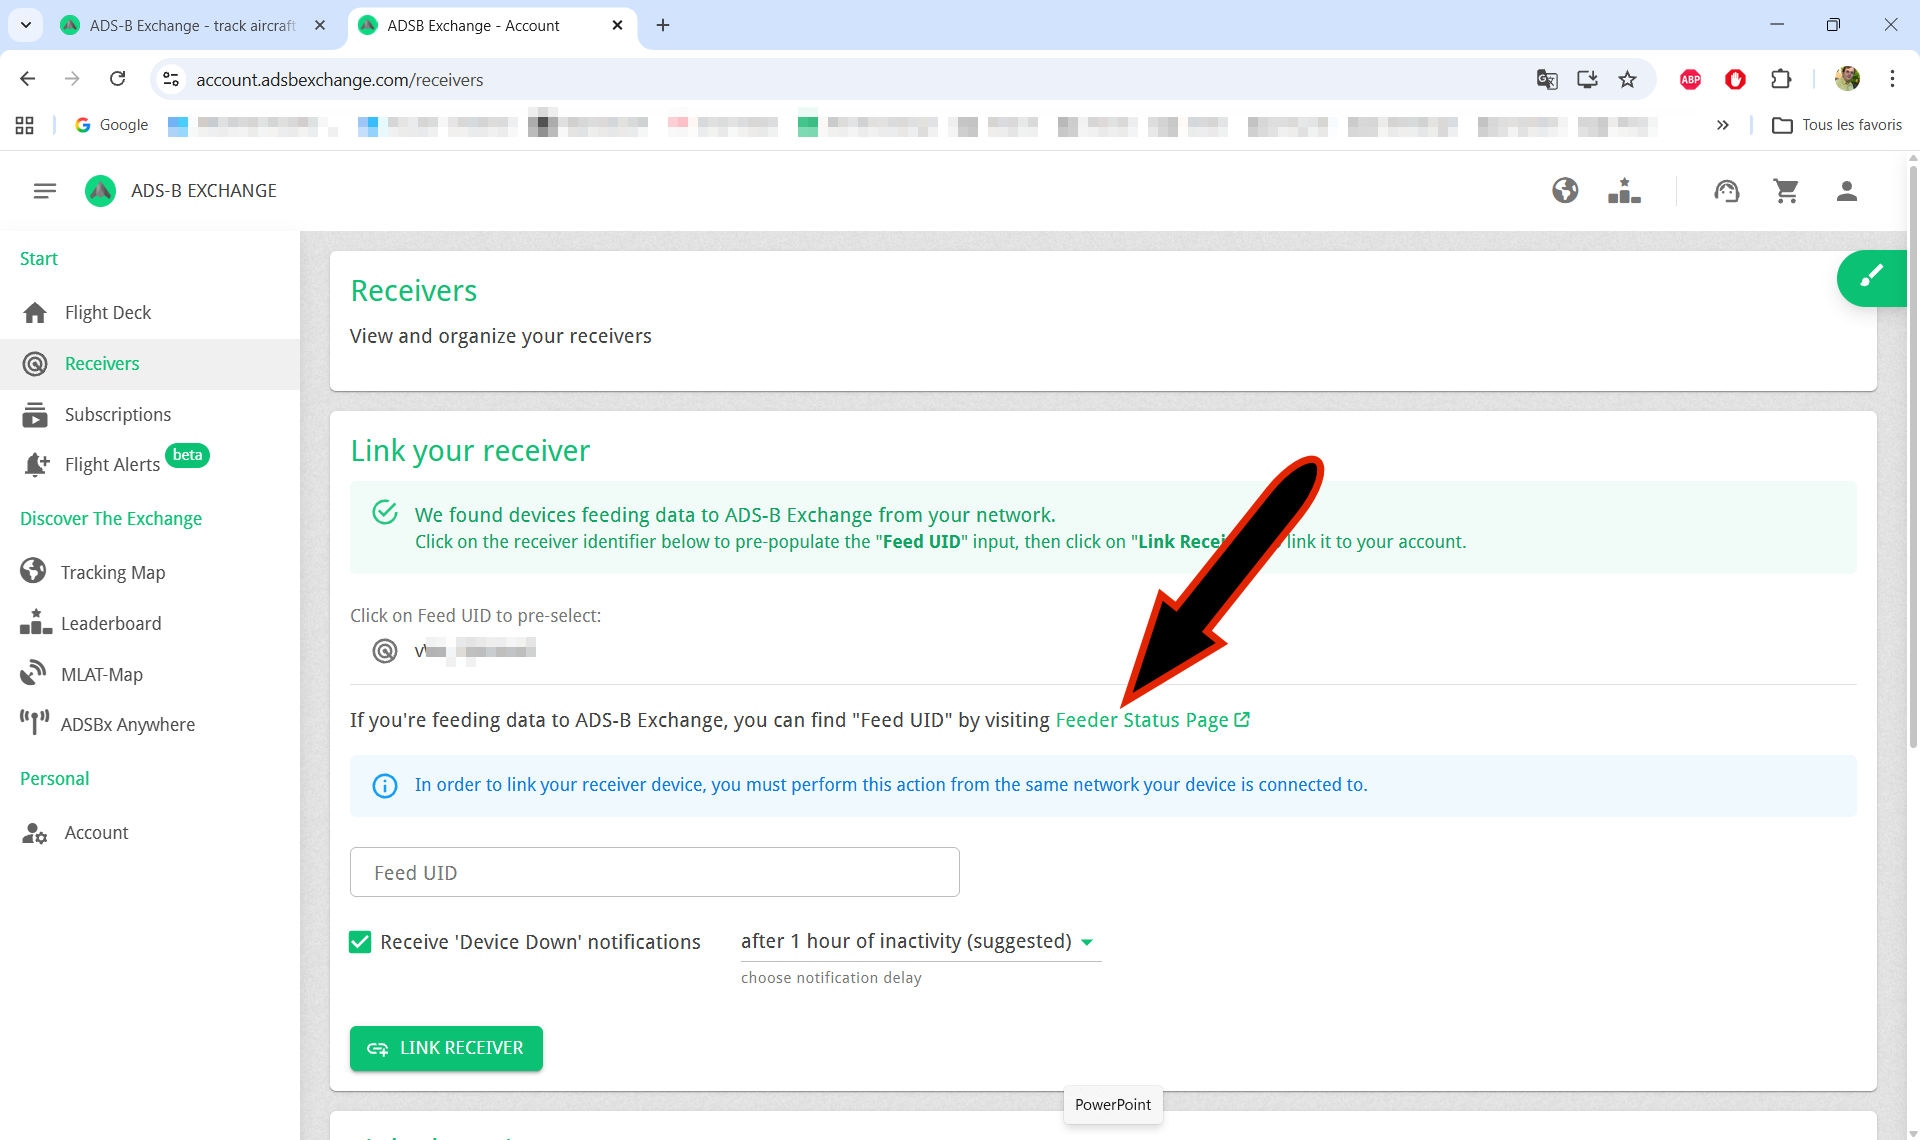Open Leaderboard from the sidebar
Viewport: 1920px width, 1140px height.
coord(150,623)
